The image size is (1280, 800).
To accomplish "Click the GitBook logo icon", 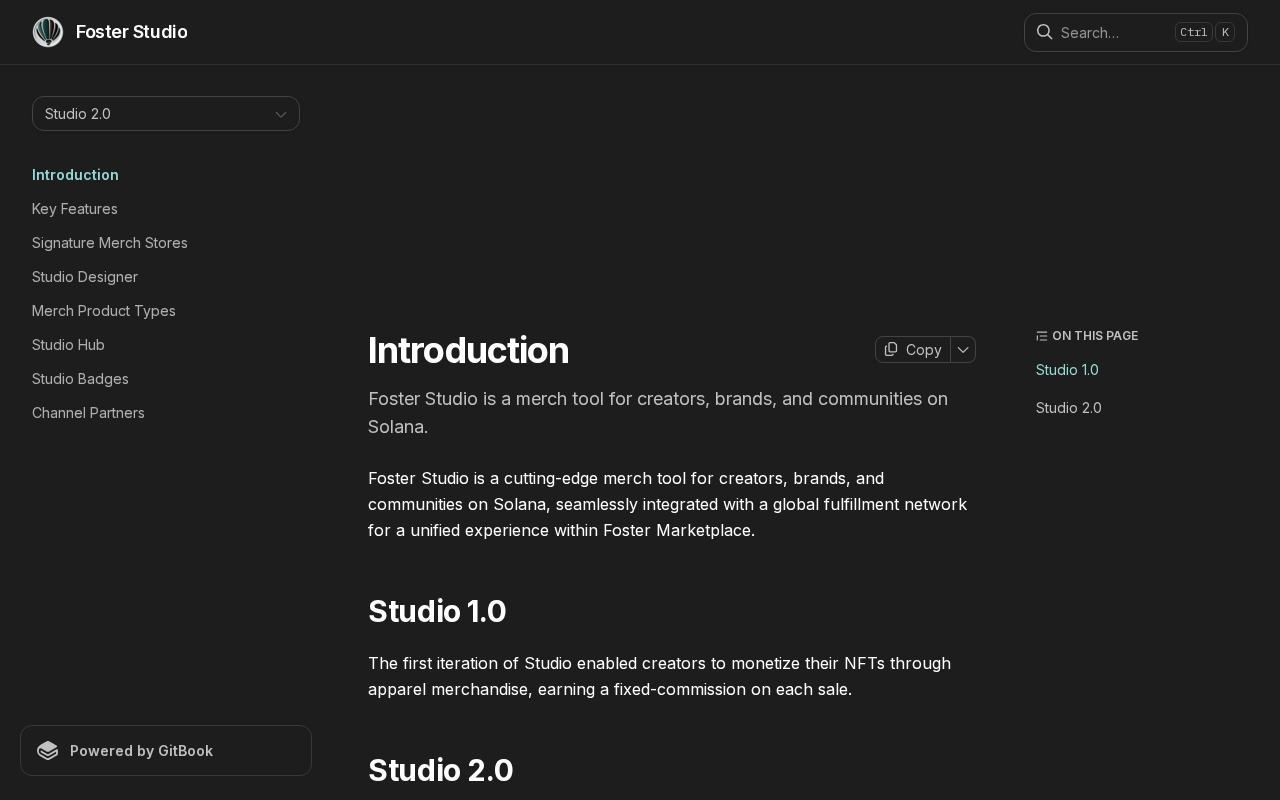I will click(x=48, y=751).
